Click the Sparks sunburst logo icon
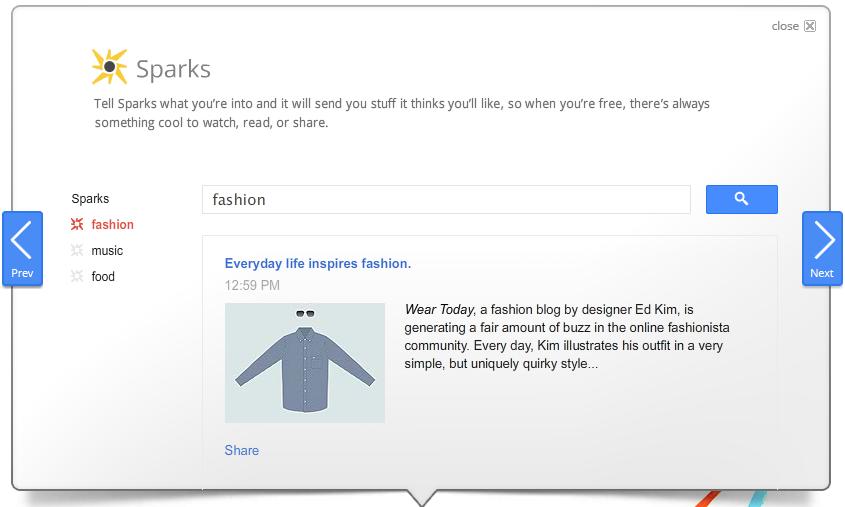845x507 pixels. click(109, 67)
